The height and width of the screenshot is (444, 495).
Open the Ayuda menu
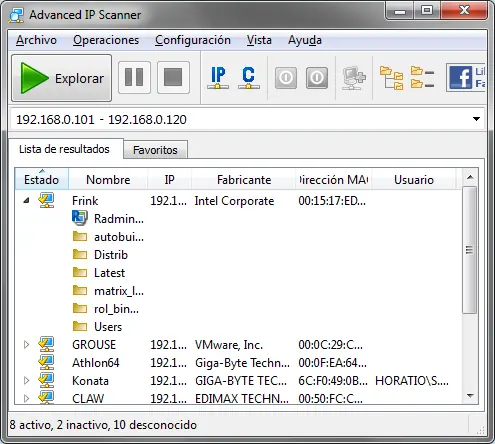[x=305, y=40]
